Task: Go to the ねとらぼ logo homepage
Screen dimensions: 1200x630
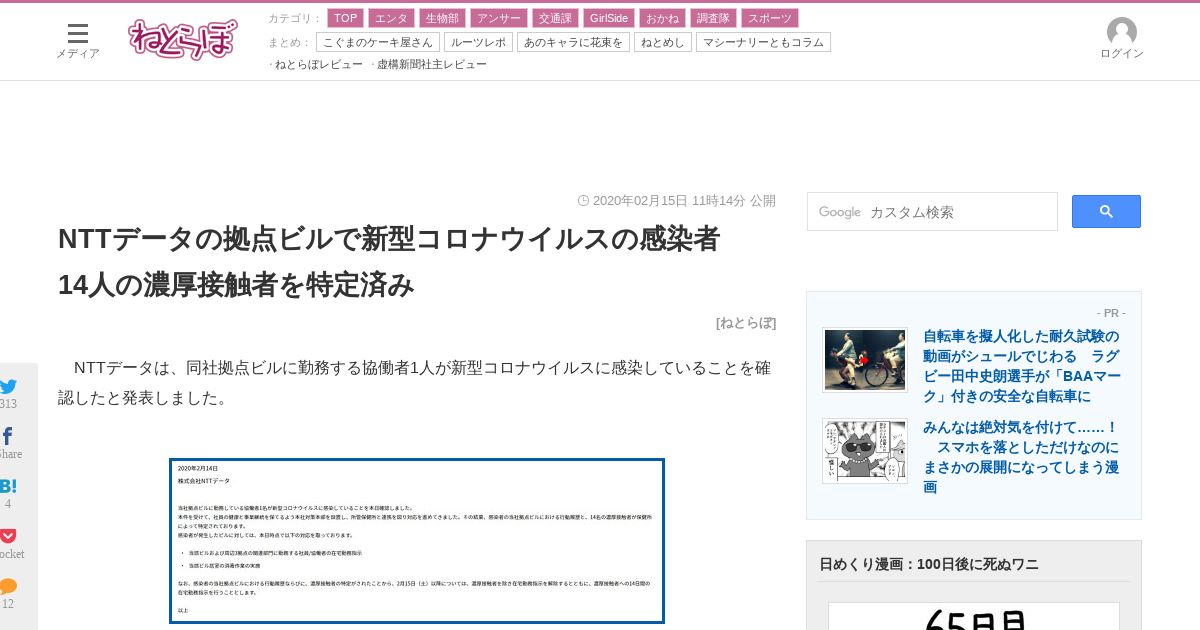Action: pyautogui.click(x=183, y=39)
